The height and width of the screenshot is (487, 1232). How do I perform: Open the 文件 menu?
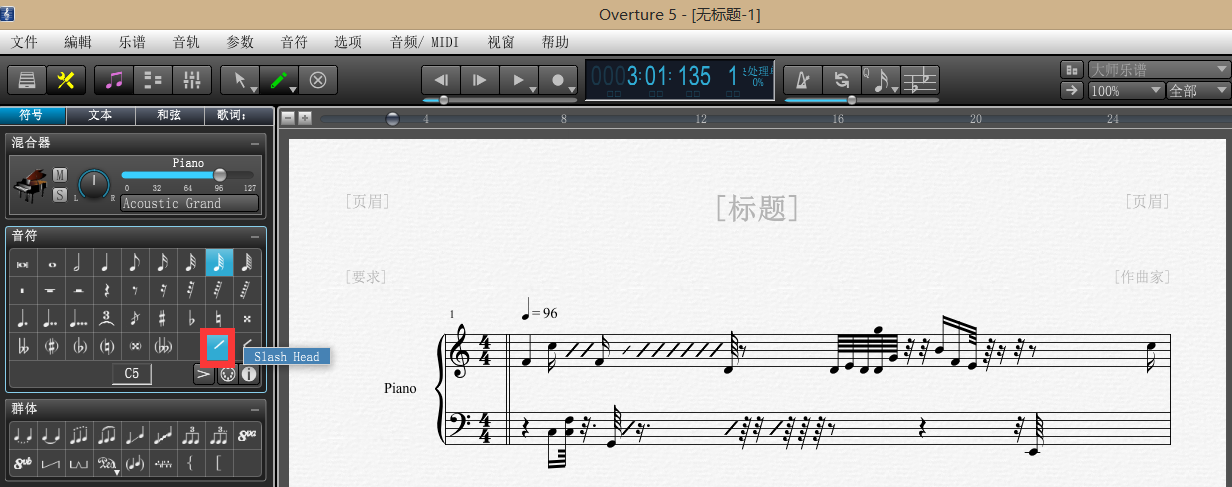(x=24, y=42)
